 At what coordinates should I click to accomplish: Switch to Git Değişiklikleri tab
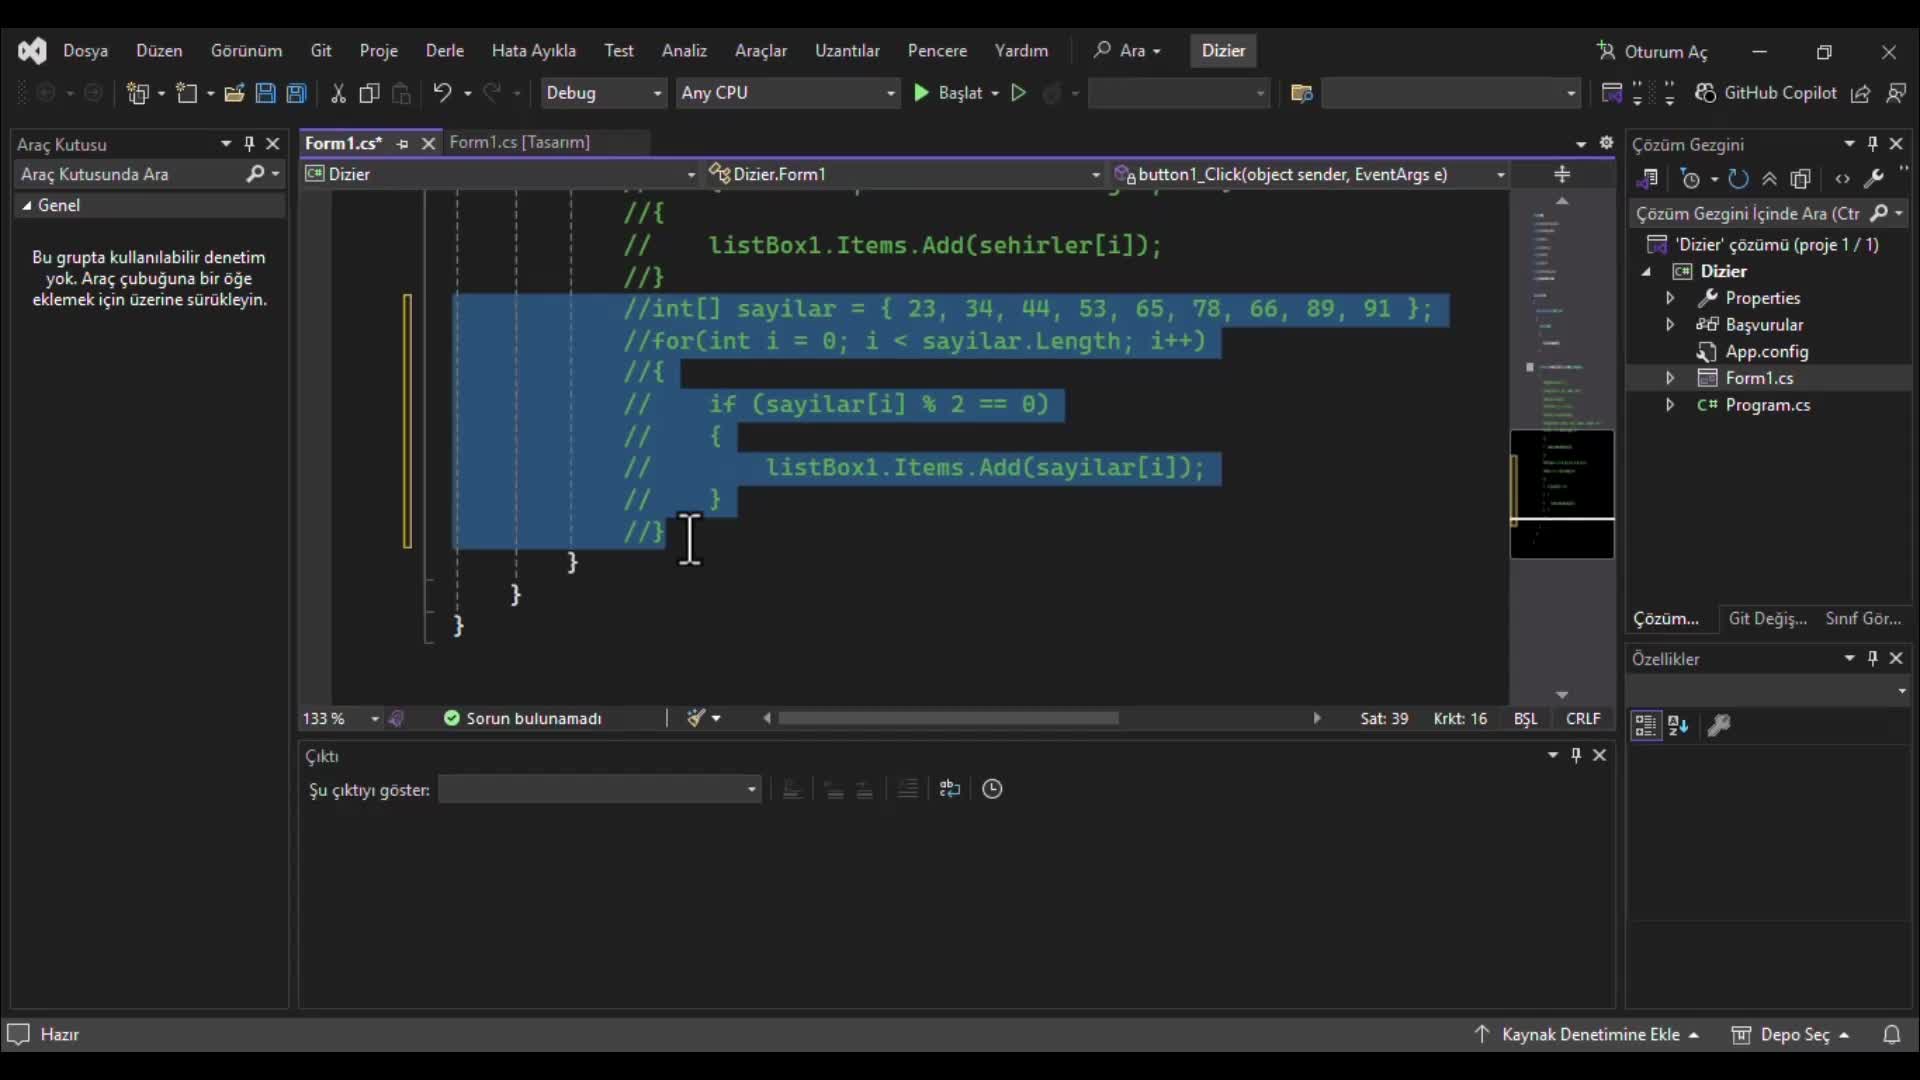[1767, 618]
